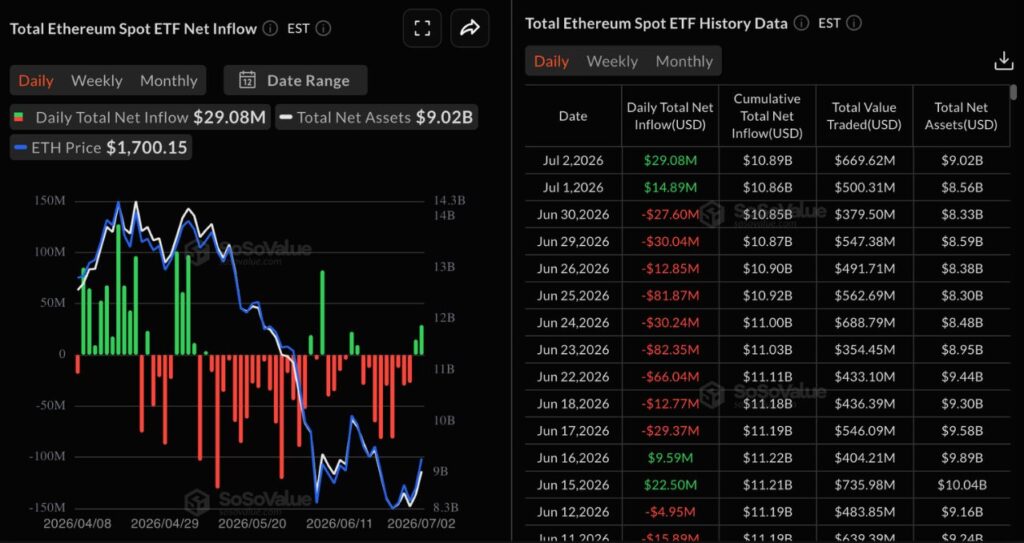The width and height of the screenshot is (1024, 543).
Task: Toggle ETH Price legend series
Action: pyautogui.click(x=101, y=148)
